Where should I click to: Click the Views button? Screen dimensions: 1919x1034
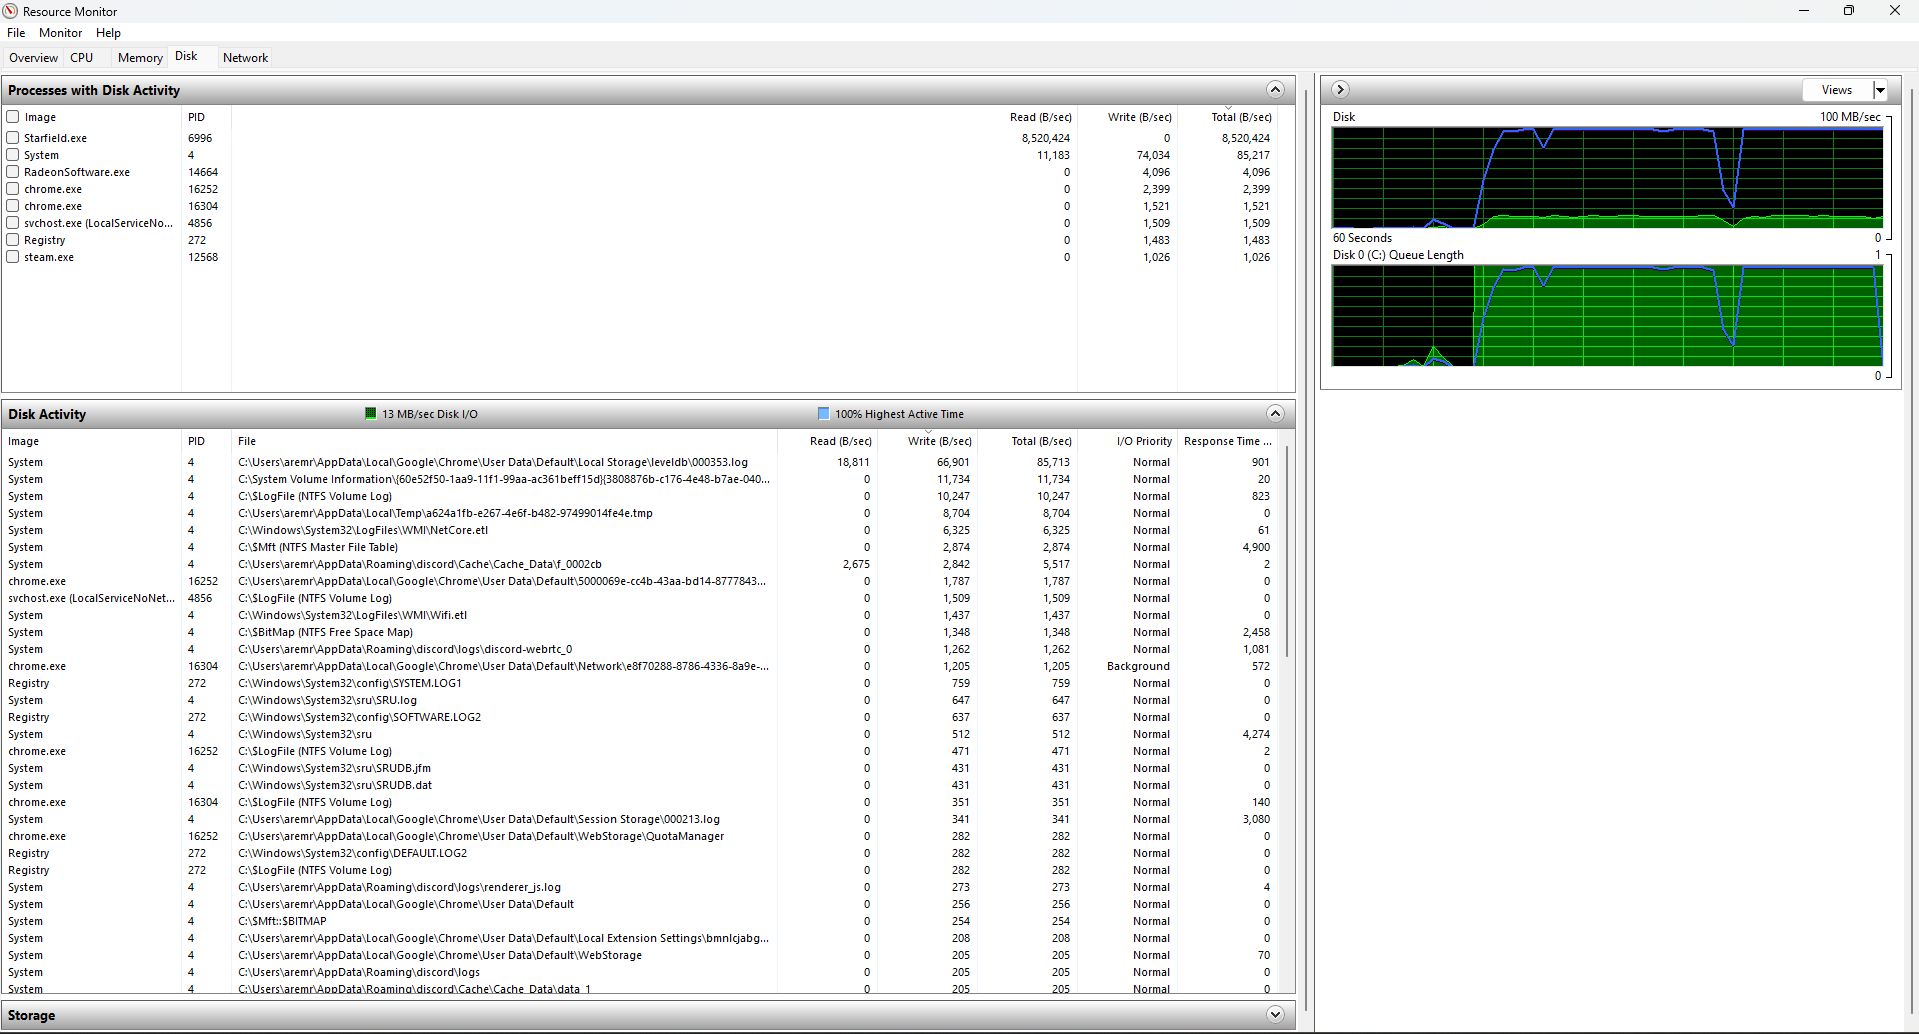1836,90
